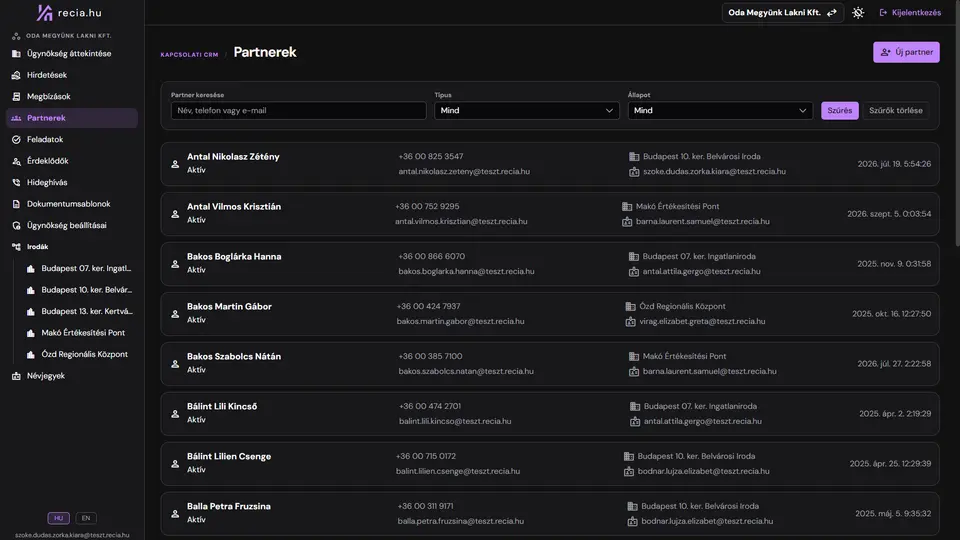
Task: Switch company via Oda Megyünk Lakni Kft. selector
Action: [782, 13]
